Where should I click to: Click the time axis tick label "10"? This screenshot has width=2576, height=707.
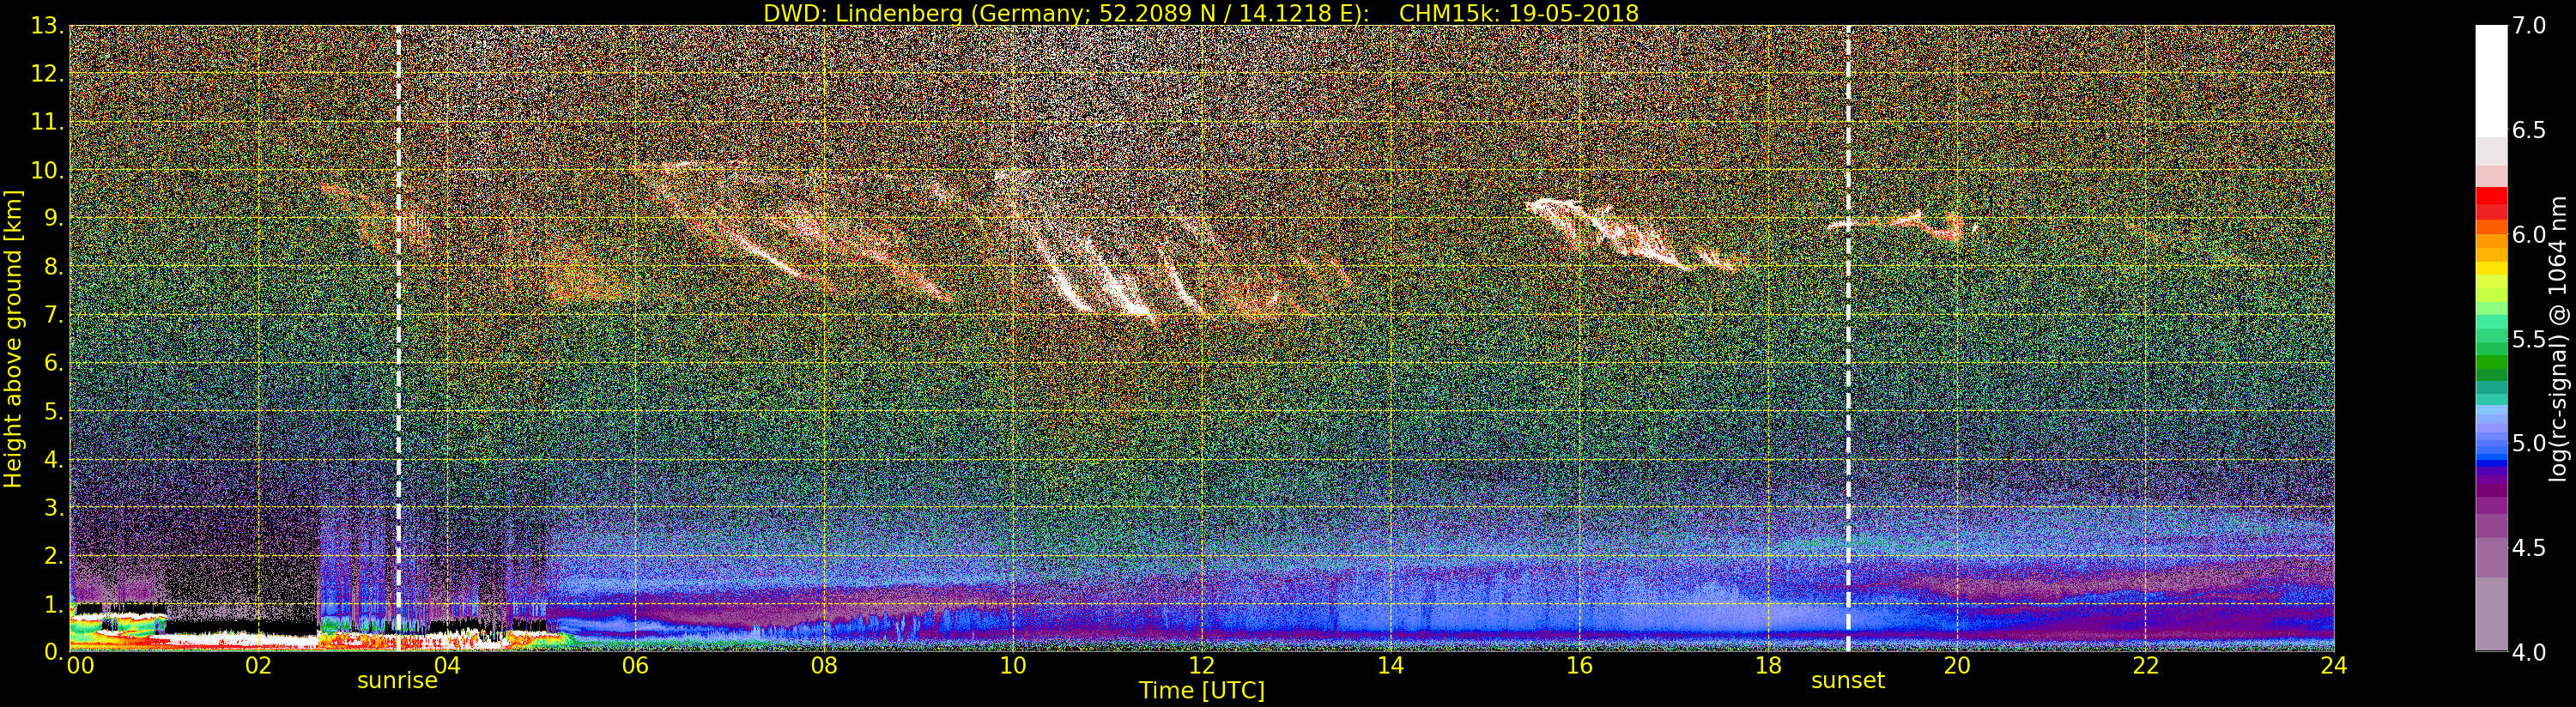tap(1013, 666)
